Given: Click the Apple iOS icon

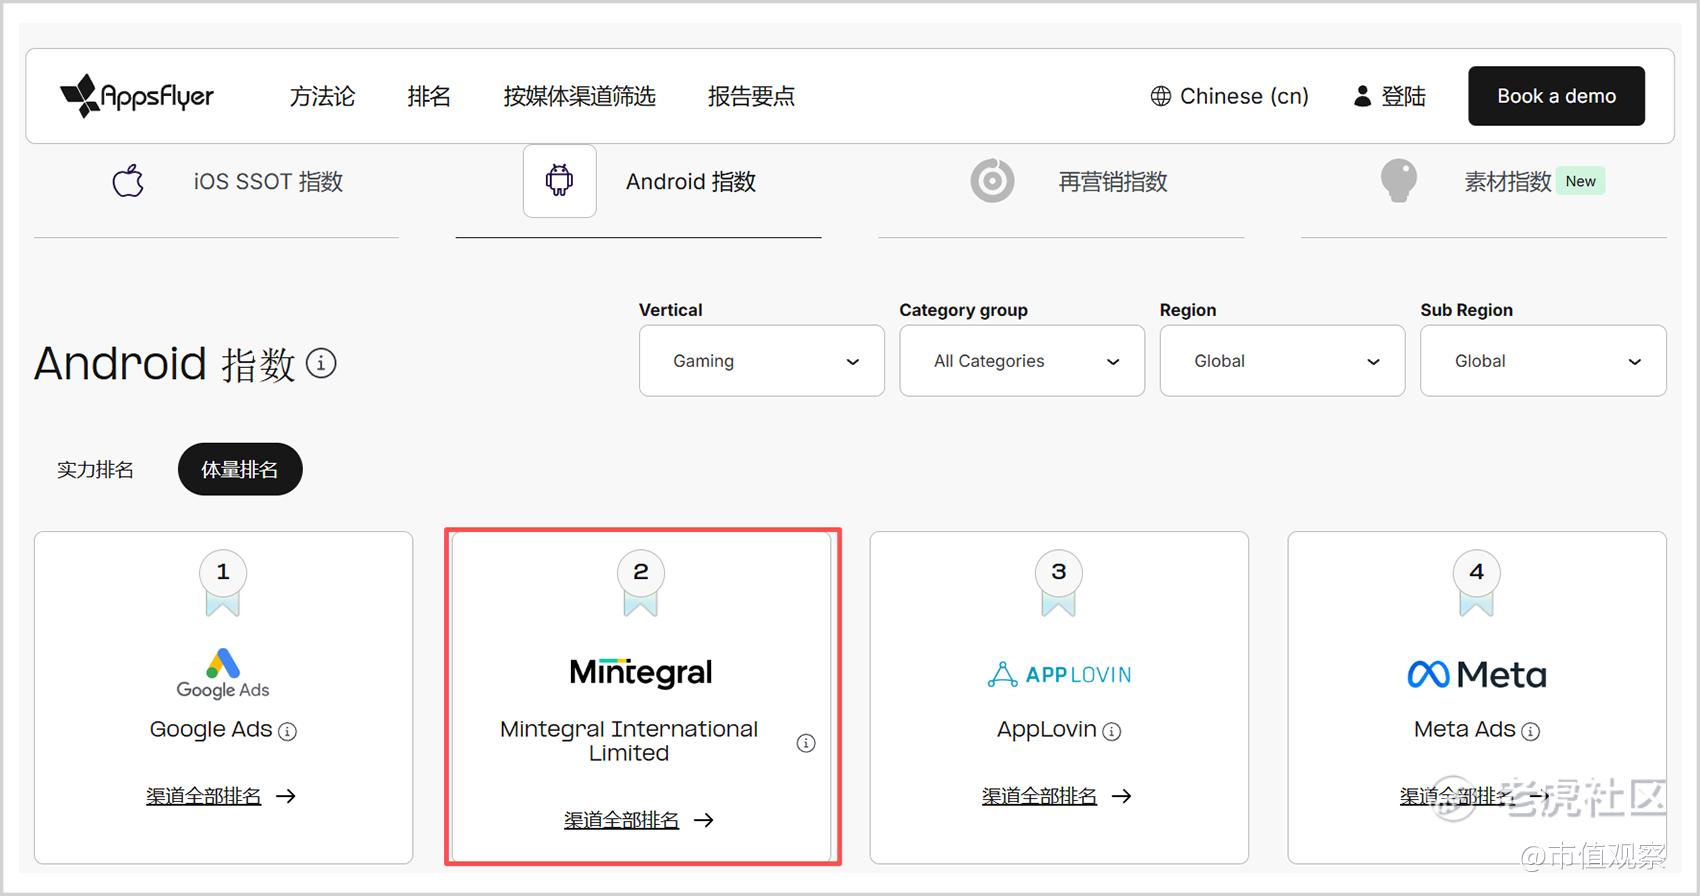Looking at the screenshot, I should coord(128,181).
